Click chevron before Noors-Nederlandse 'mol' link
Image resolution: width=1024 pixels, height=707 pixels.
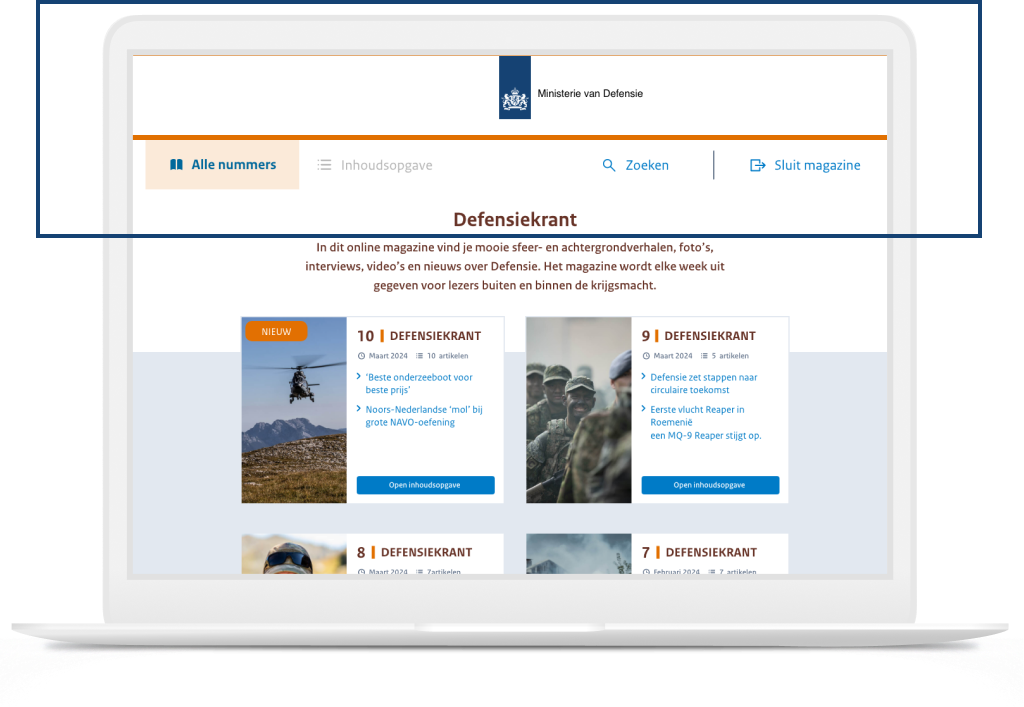click(x=359, y=409)
